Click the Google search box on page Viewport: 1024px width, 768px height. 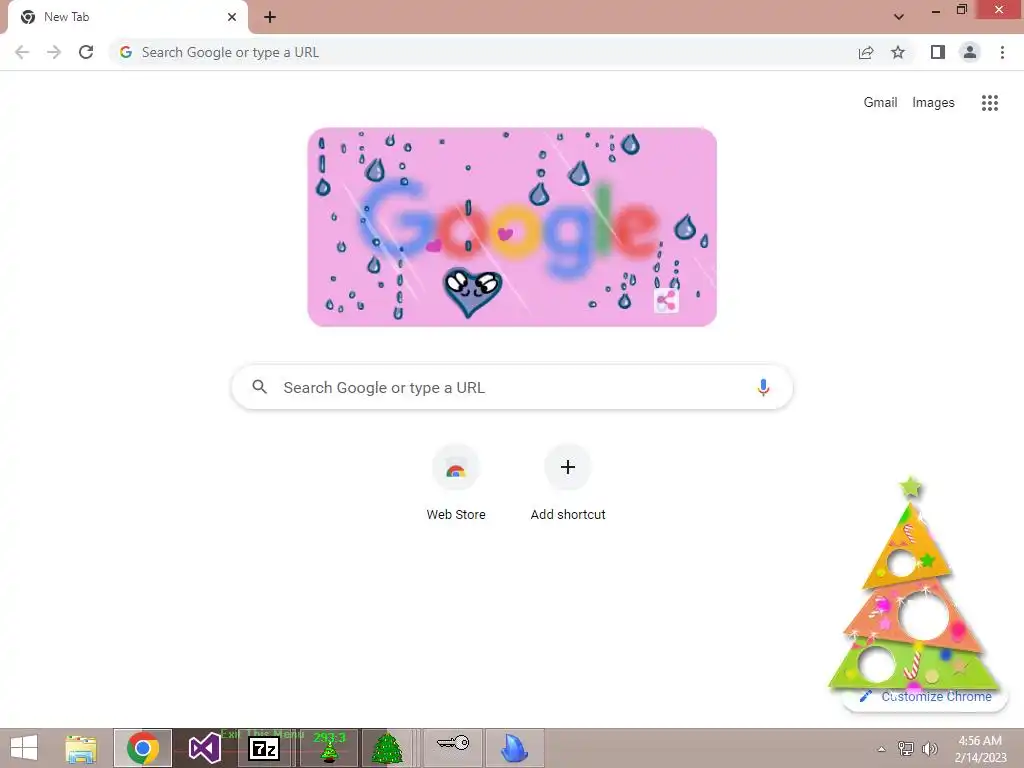(x=512, y=387)
